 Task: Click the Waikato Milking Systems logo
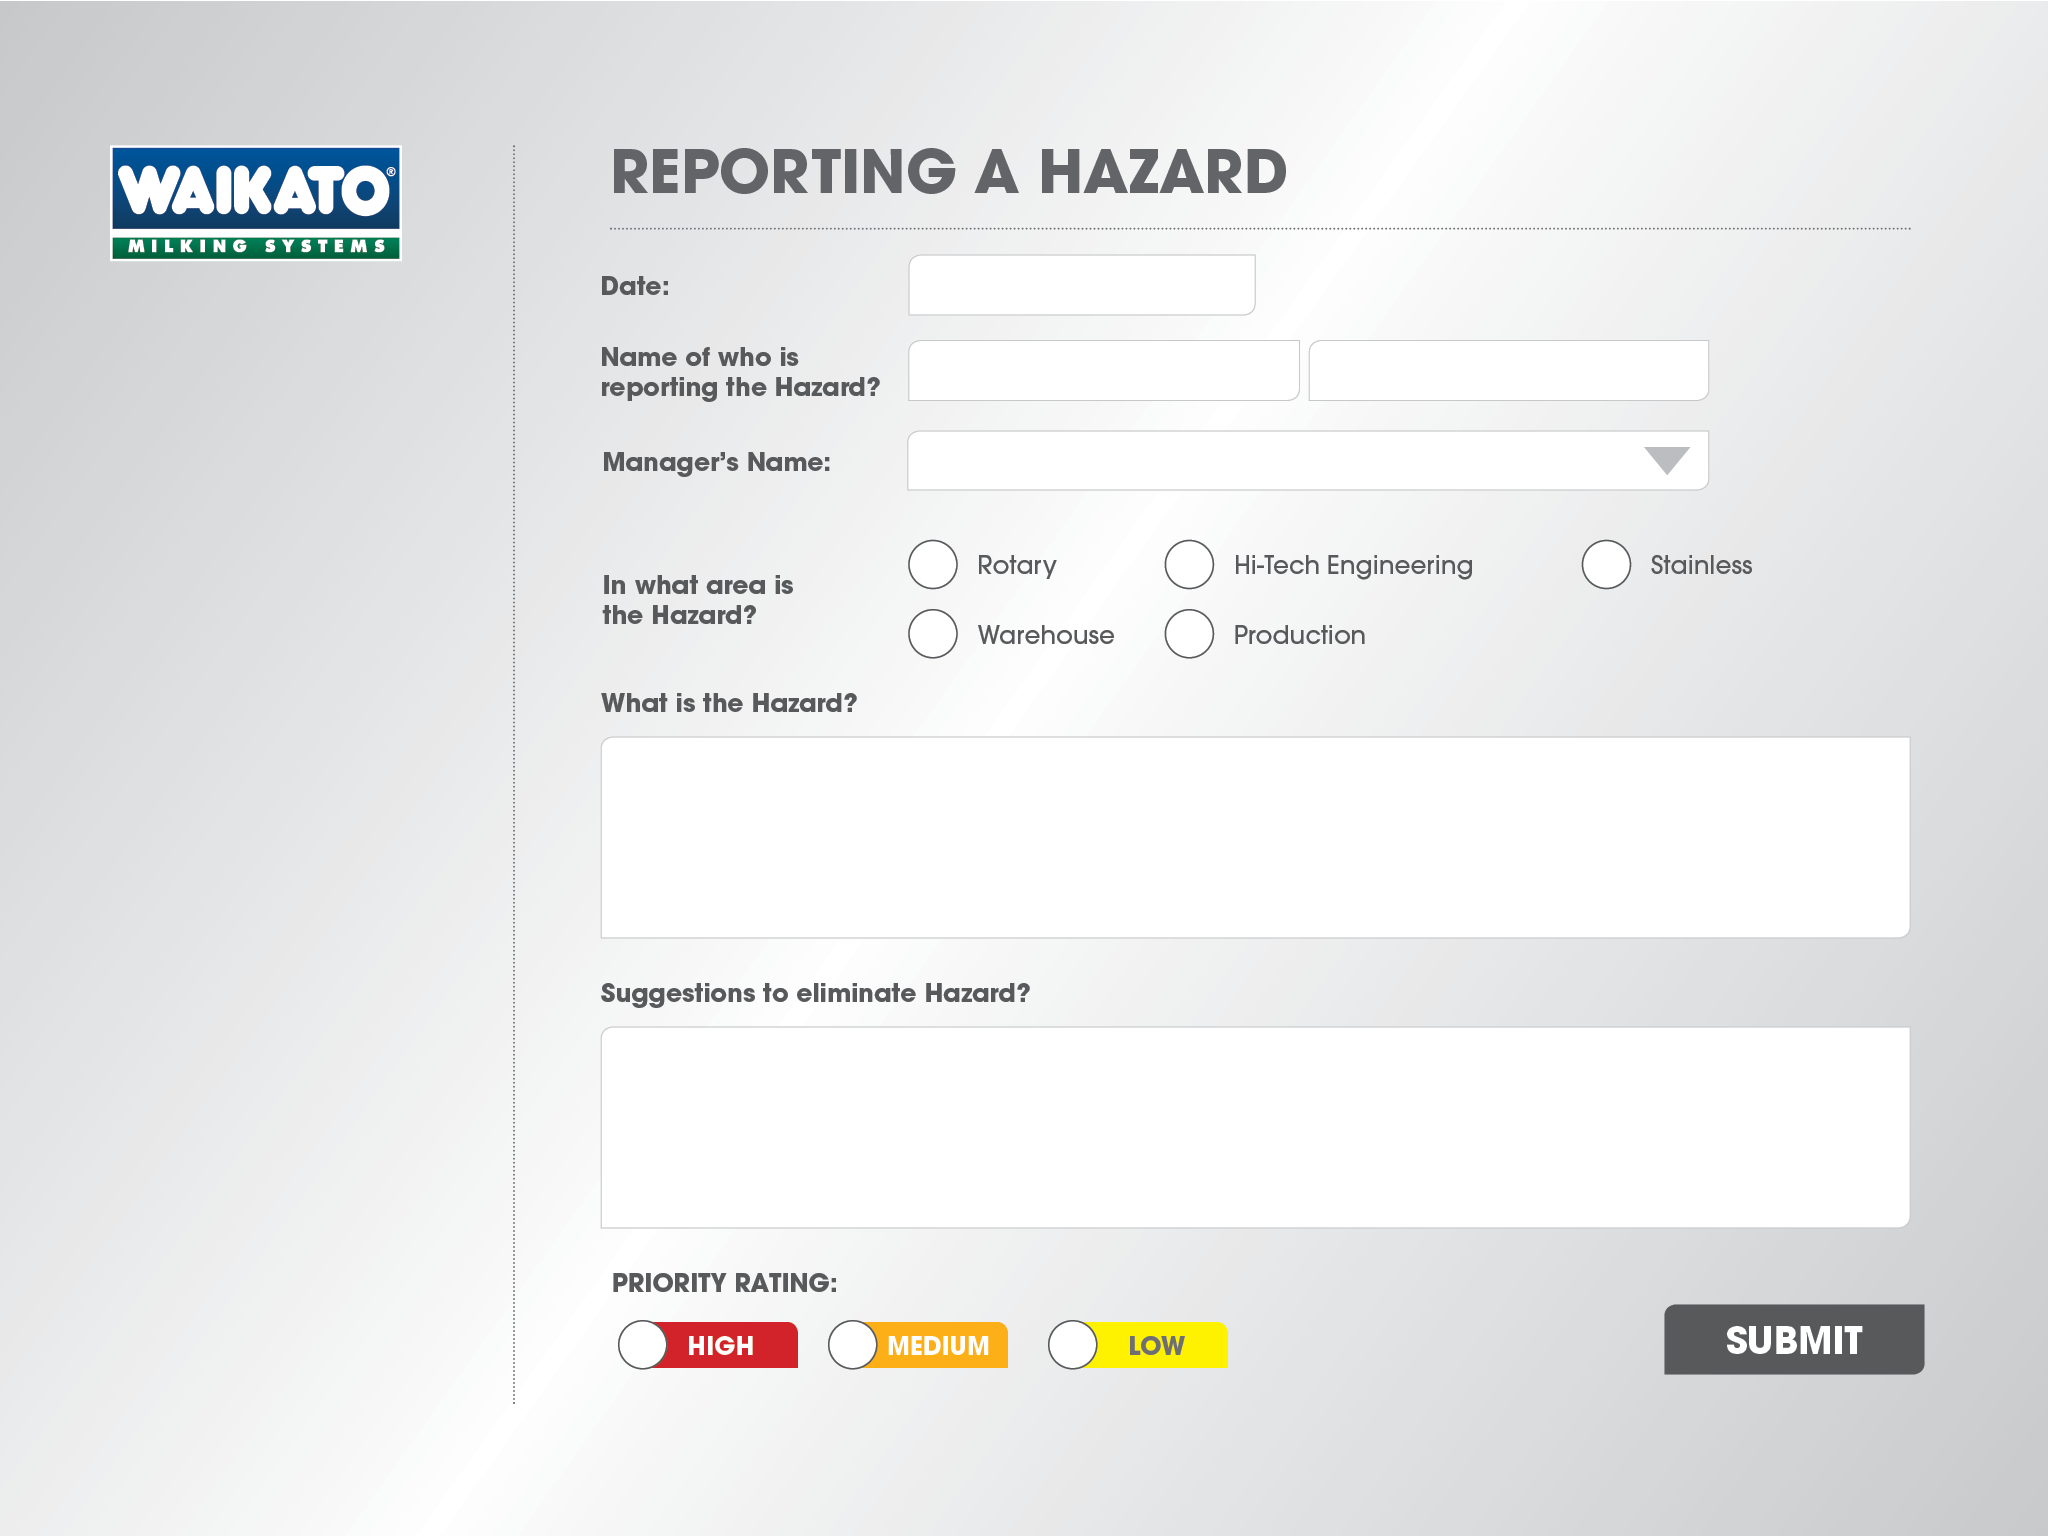(x=256, y=203)
